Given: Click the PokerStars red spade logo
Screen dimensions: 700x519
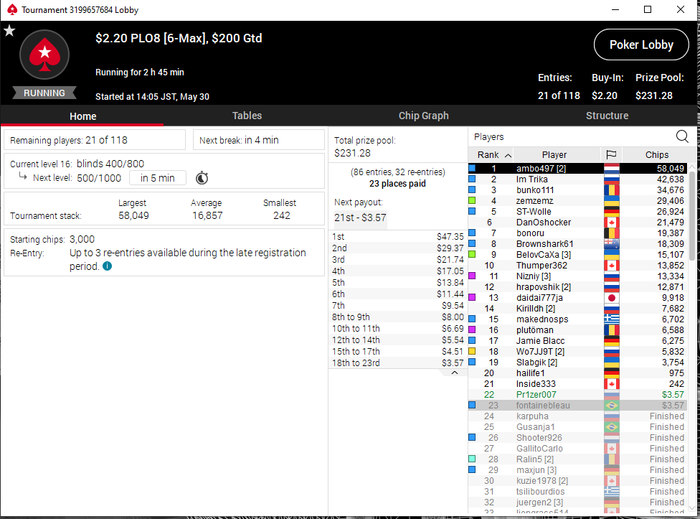Looking at the screenshot, I should point(44,54).
